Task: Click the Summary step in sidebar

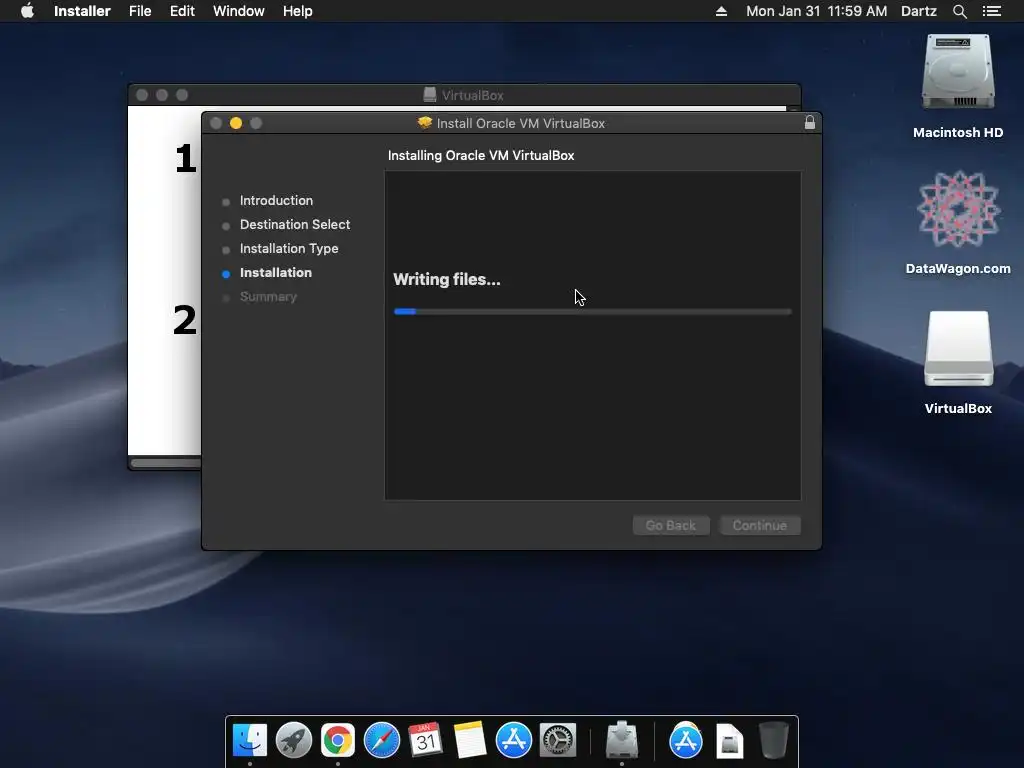Action: 268,296
